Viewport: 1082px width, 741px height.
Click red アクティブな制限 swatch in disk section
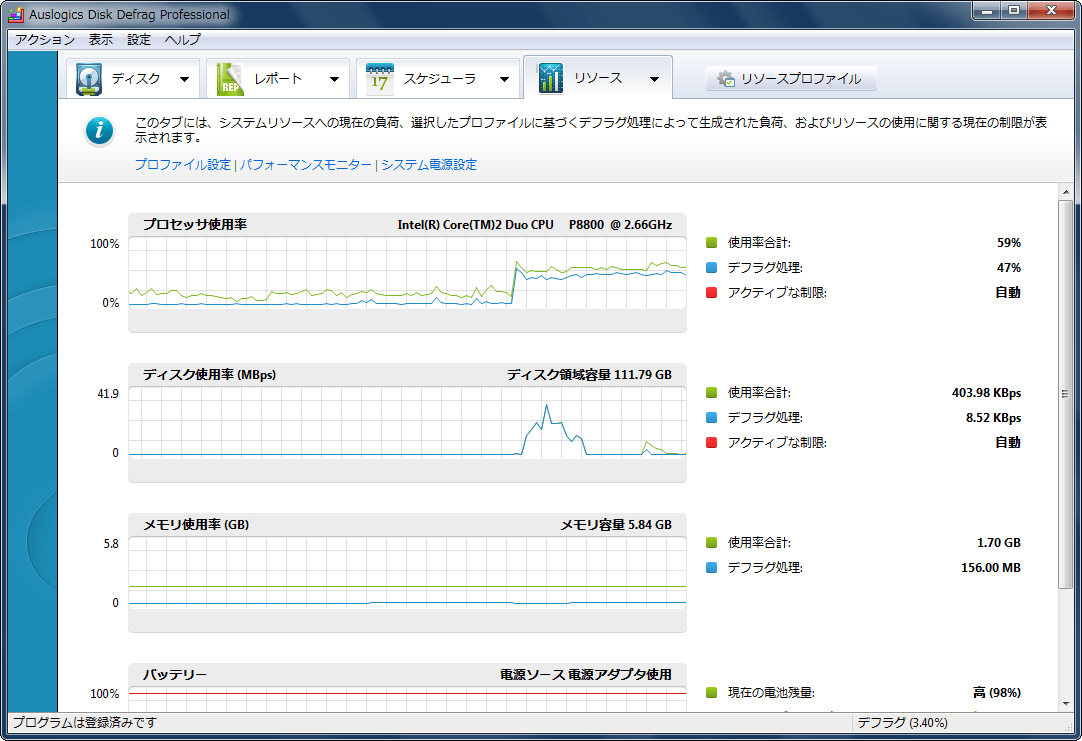point(712,442)
